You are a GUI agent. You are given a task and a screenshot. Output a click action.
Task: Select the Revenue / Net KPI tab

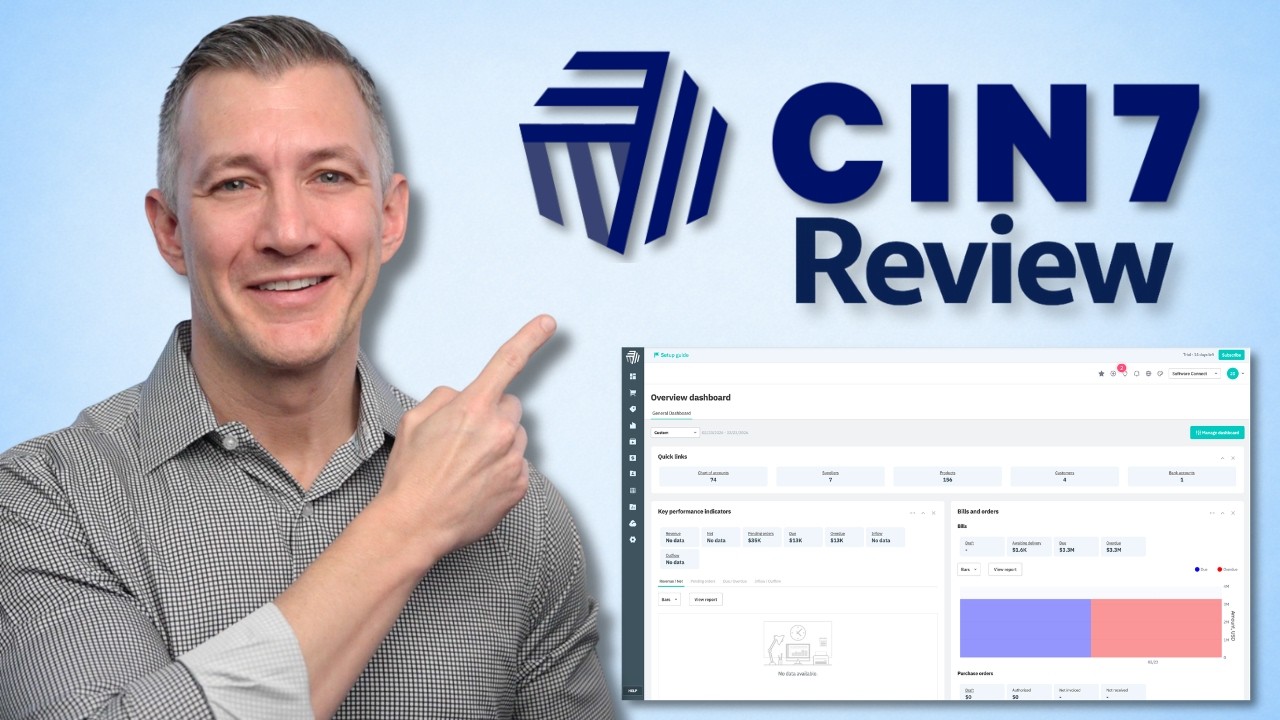[671, 581]
